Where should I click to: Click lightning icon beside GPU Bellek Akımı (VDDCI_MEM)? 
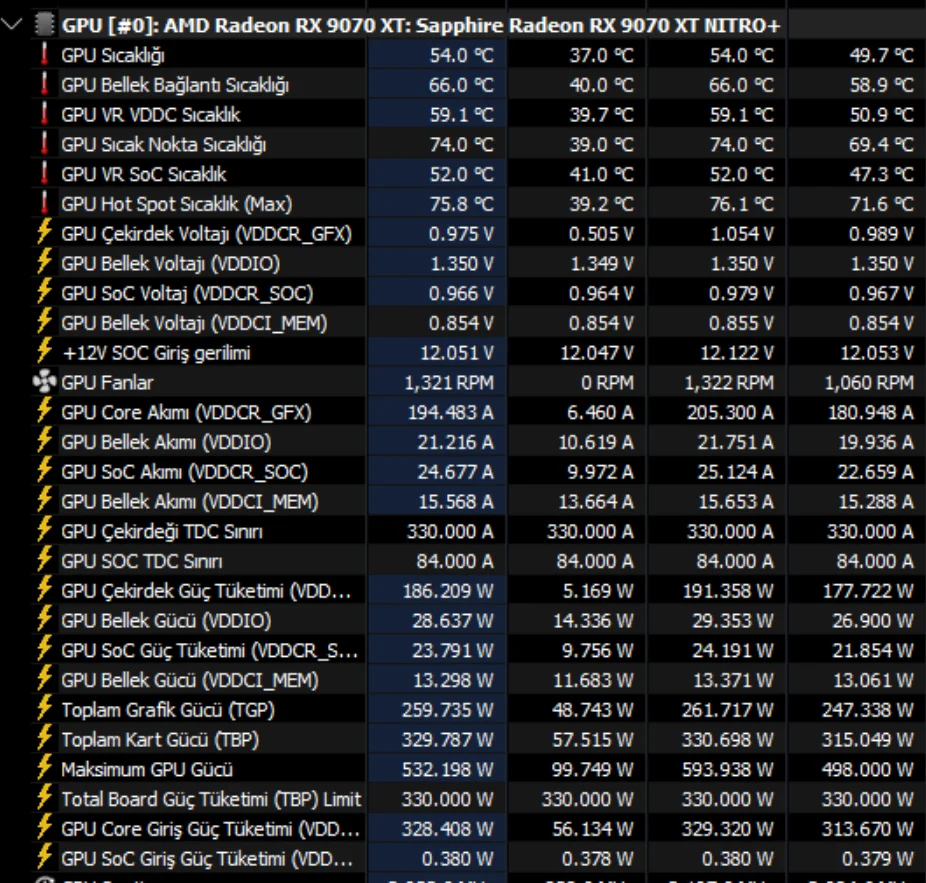click(44, 500)
